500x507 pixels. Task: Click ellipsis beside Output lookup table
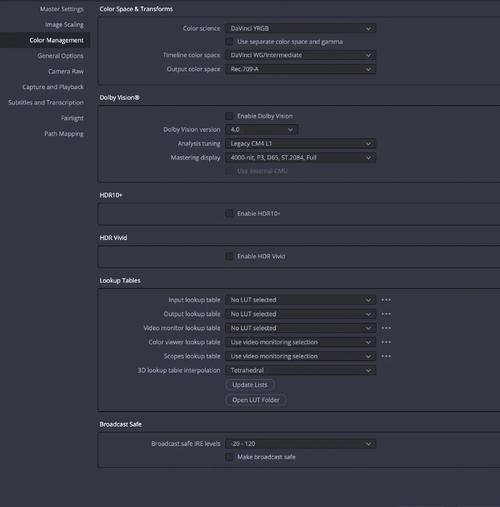click(x=386, y=314)
